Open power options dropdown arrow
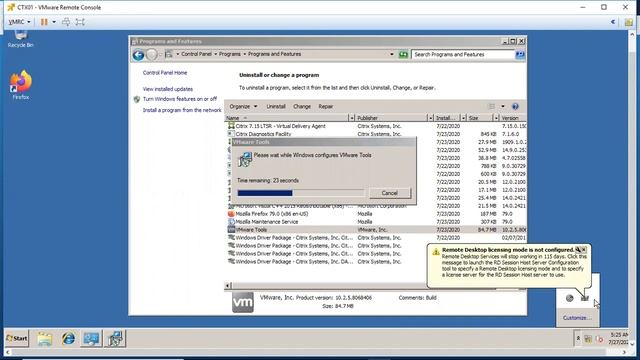 point(54,22)
